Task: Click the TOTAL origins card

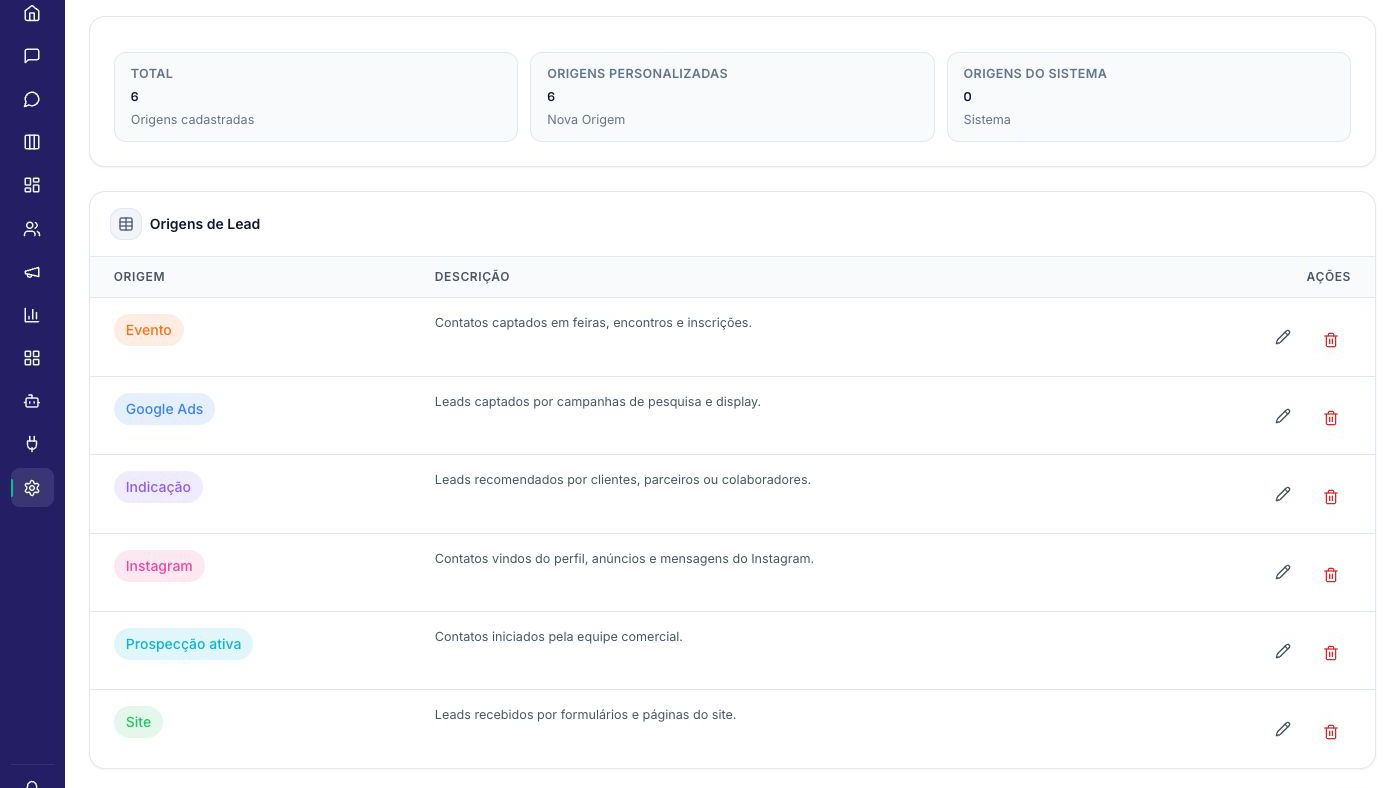Action: [316, 97]
